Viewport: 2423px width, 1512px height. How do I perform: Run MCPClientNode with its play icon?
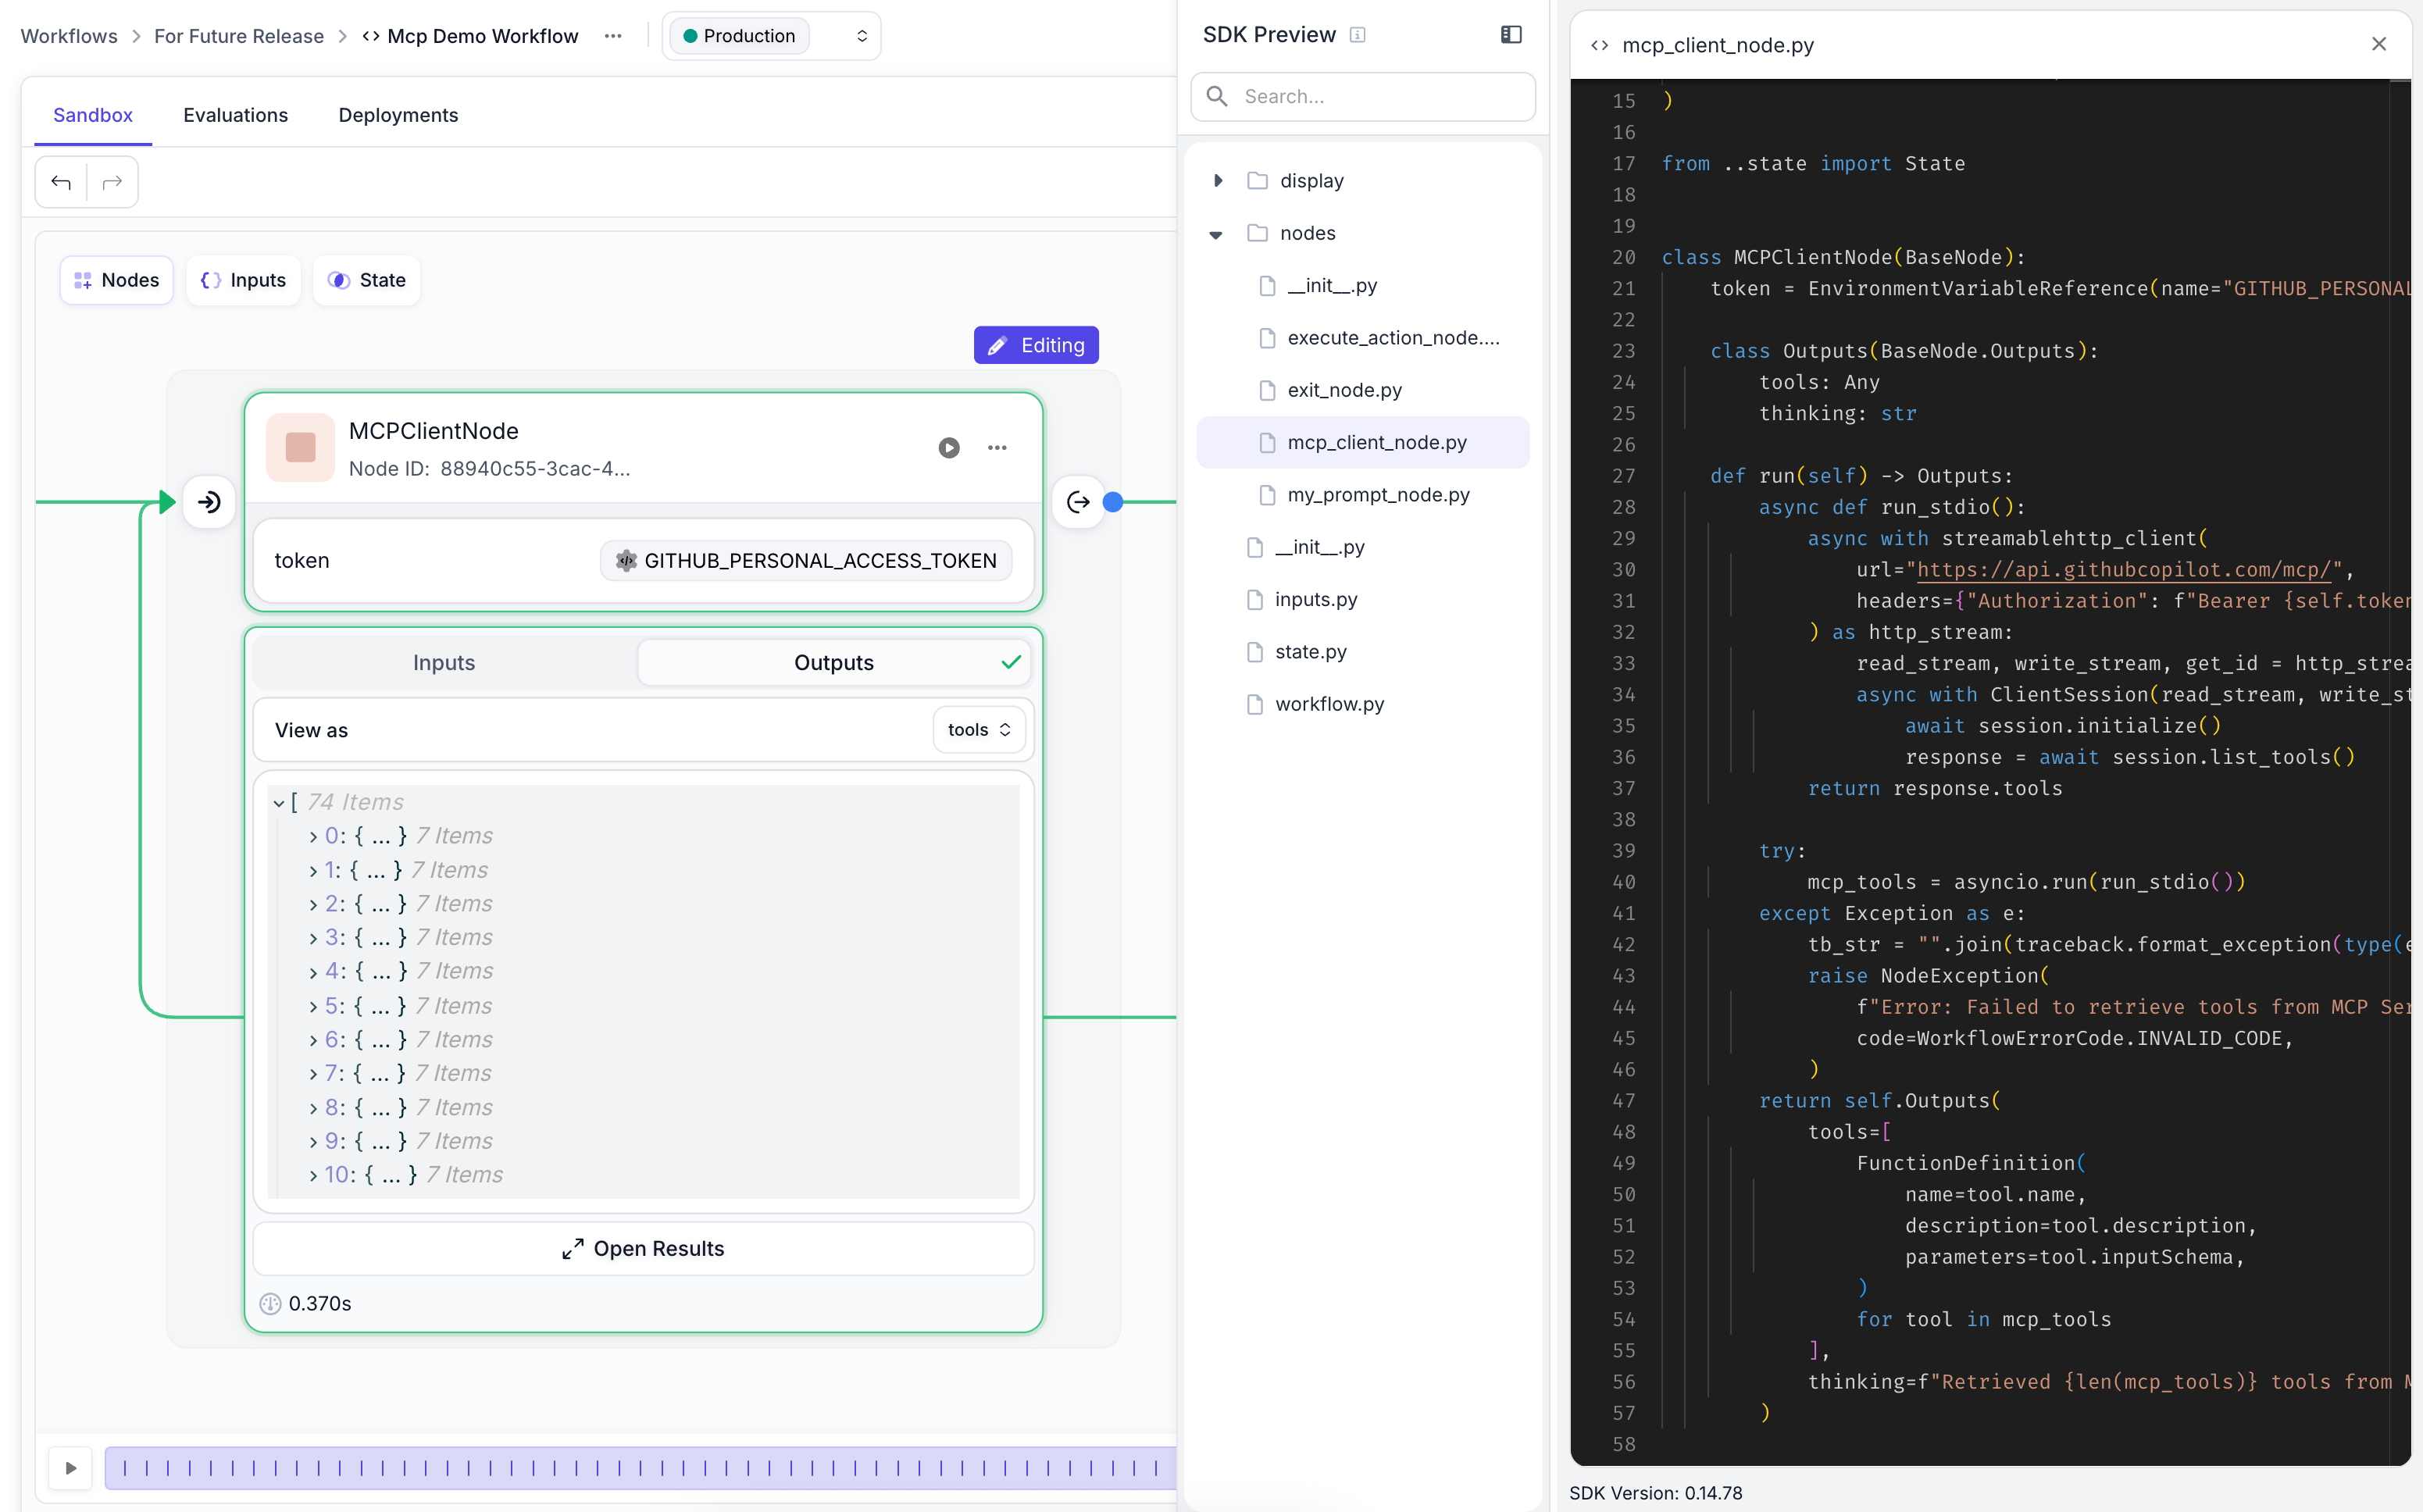point(948,448)
